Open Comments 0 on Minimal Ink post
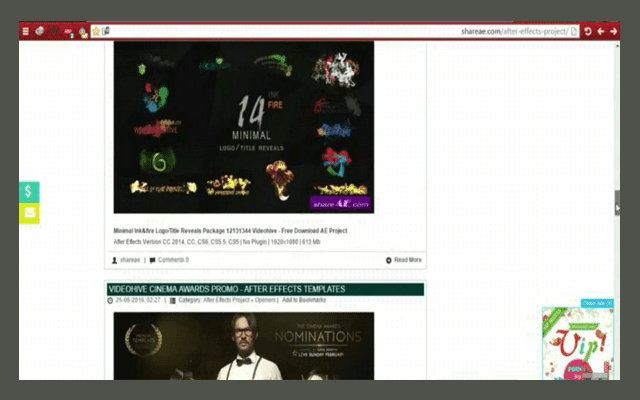 [x=173, y=260]
